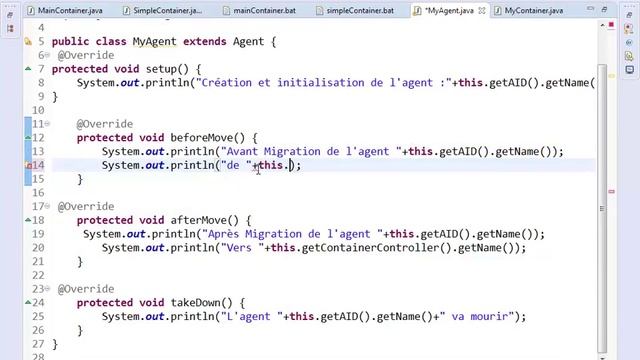Click the override indicator on line 12
Viewport: 640px width, 360px height.
pyautogui.click(x=28, y=138)
